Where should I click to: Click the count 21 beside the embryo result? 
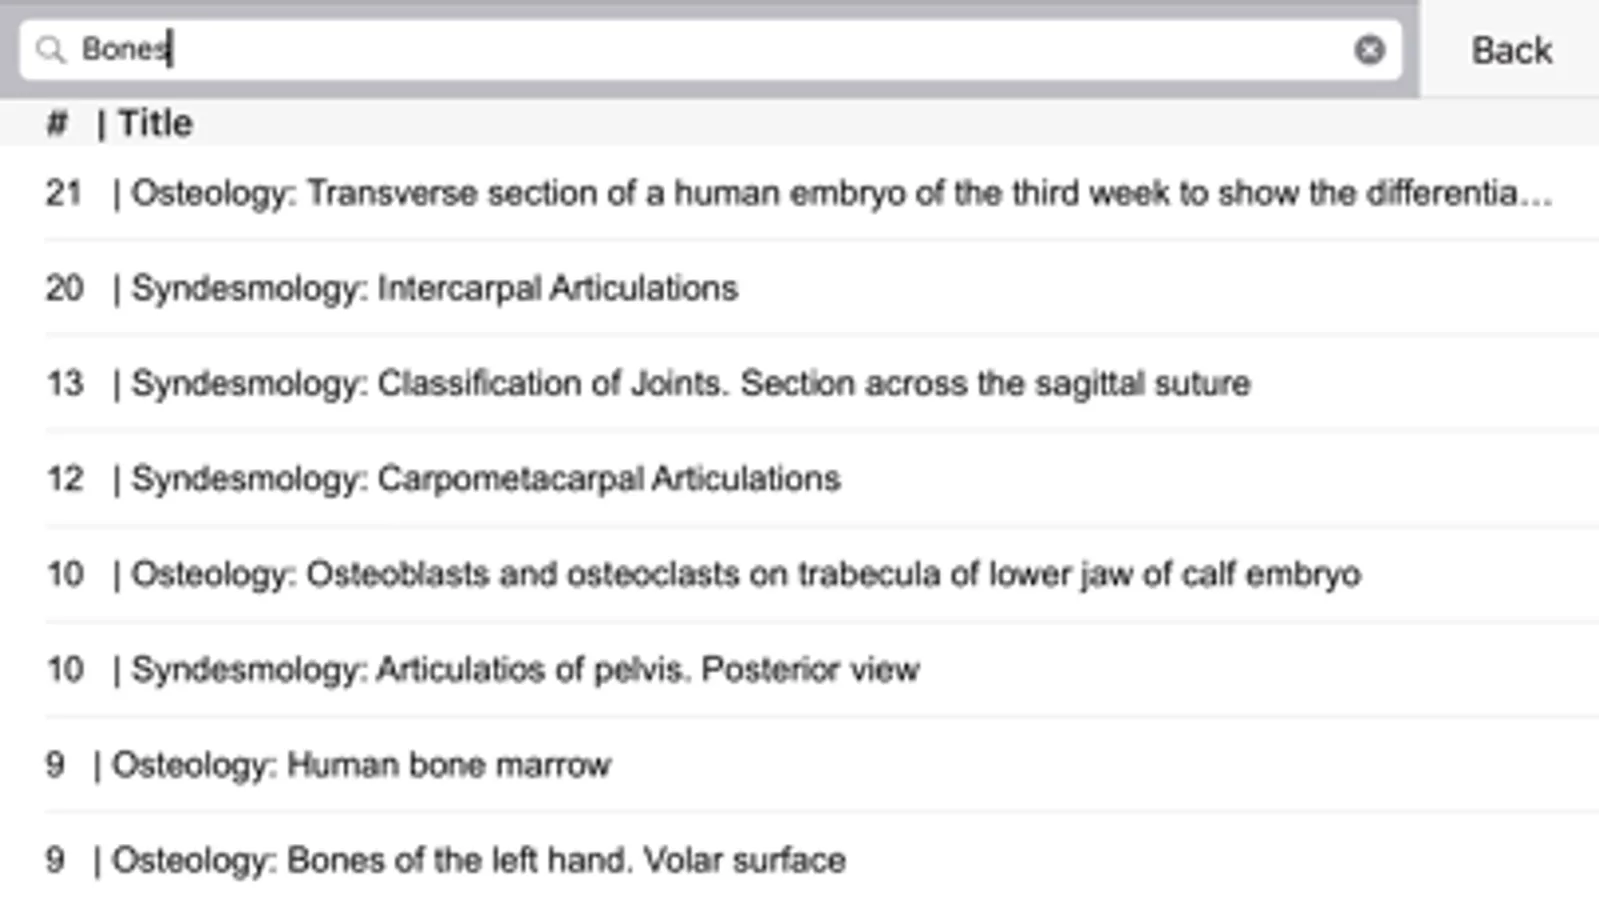pos(64,193)
